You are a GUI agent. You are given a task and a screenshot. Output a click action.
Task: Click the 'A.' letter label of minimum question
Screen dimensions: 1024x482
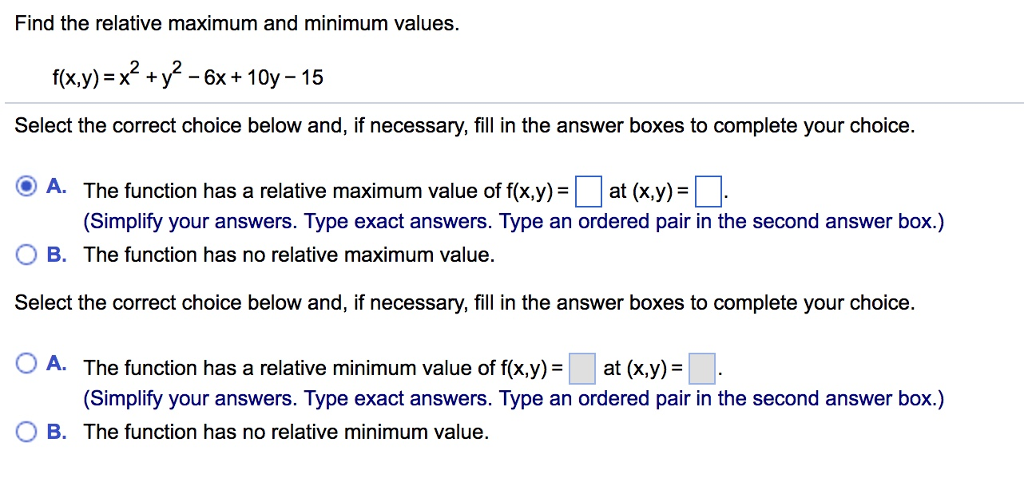click(x=56, y=363)
